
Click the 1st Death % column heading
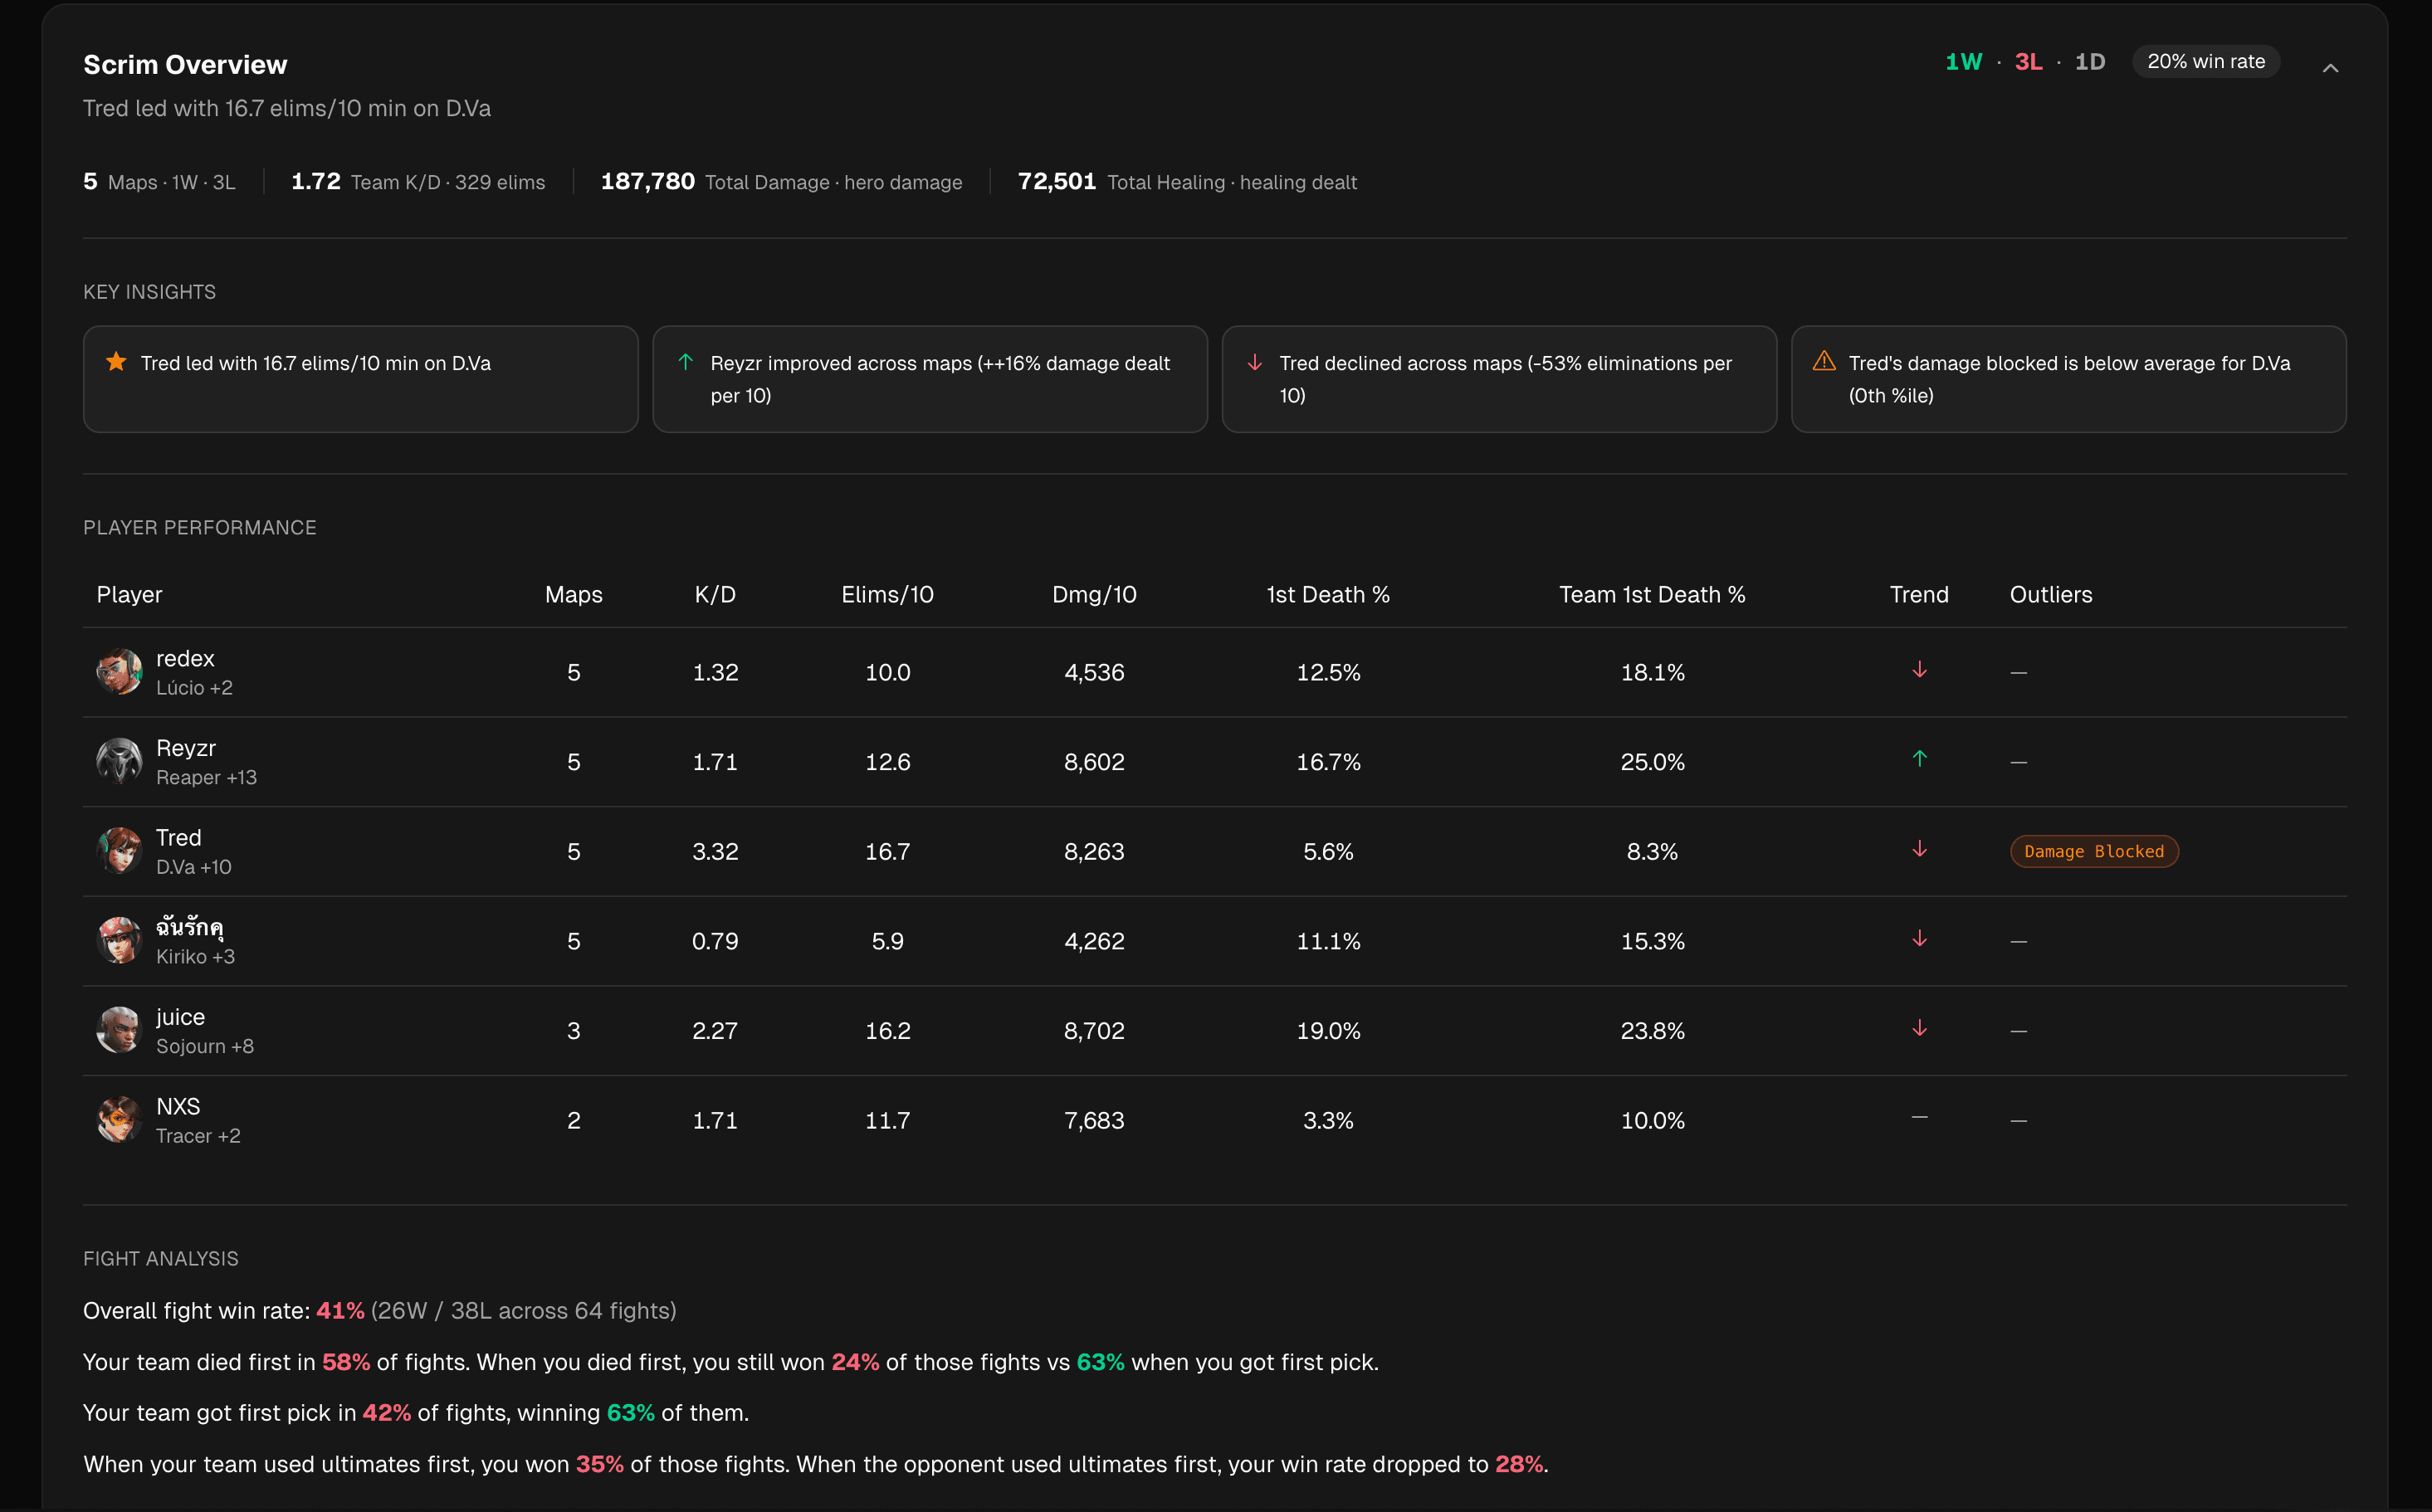point(1328,594)
